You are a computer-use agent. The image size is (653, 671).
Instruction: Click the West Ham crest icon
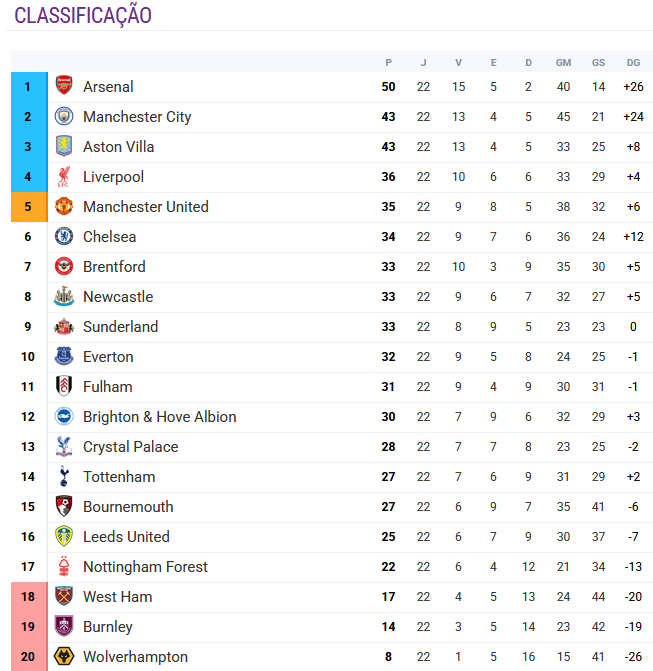[x=64, y=597]
